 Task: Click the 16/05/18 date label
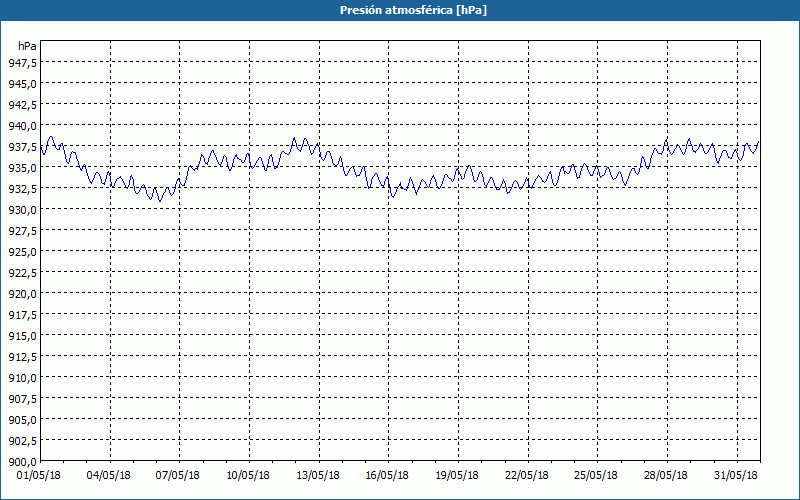click(x=387, y=476)
